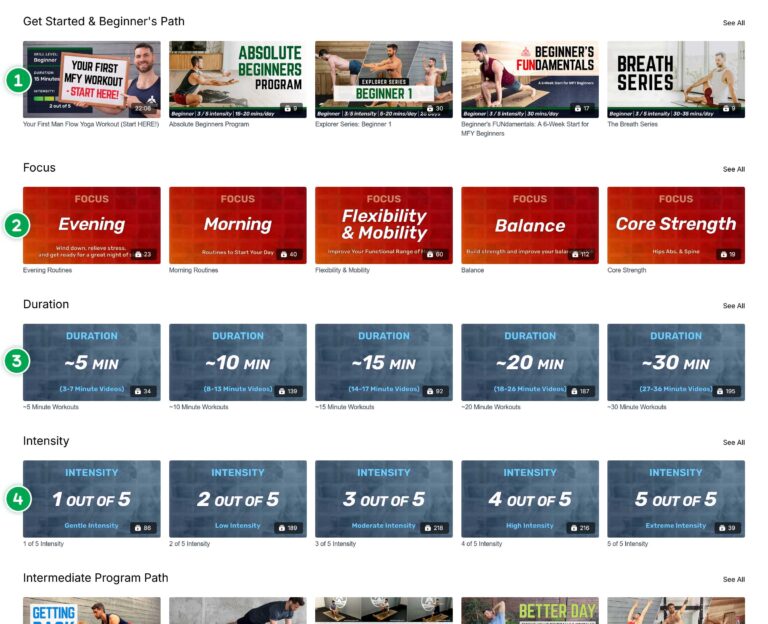Click green step badge number 1
Viewport: 768px width, 624px height.
(17, 81)
